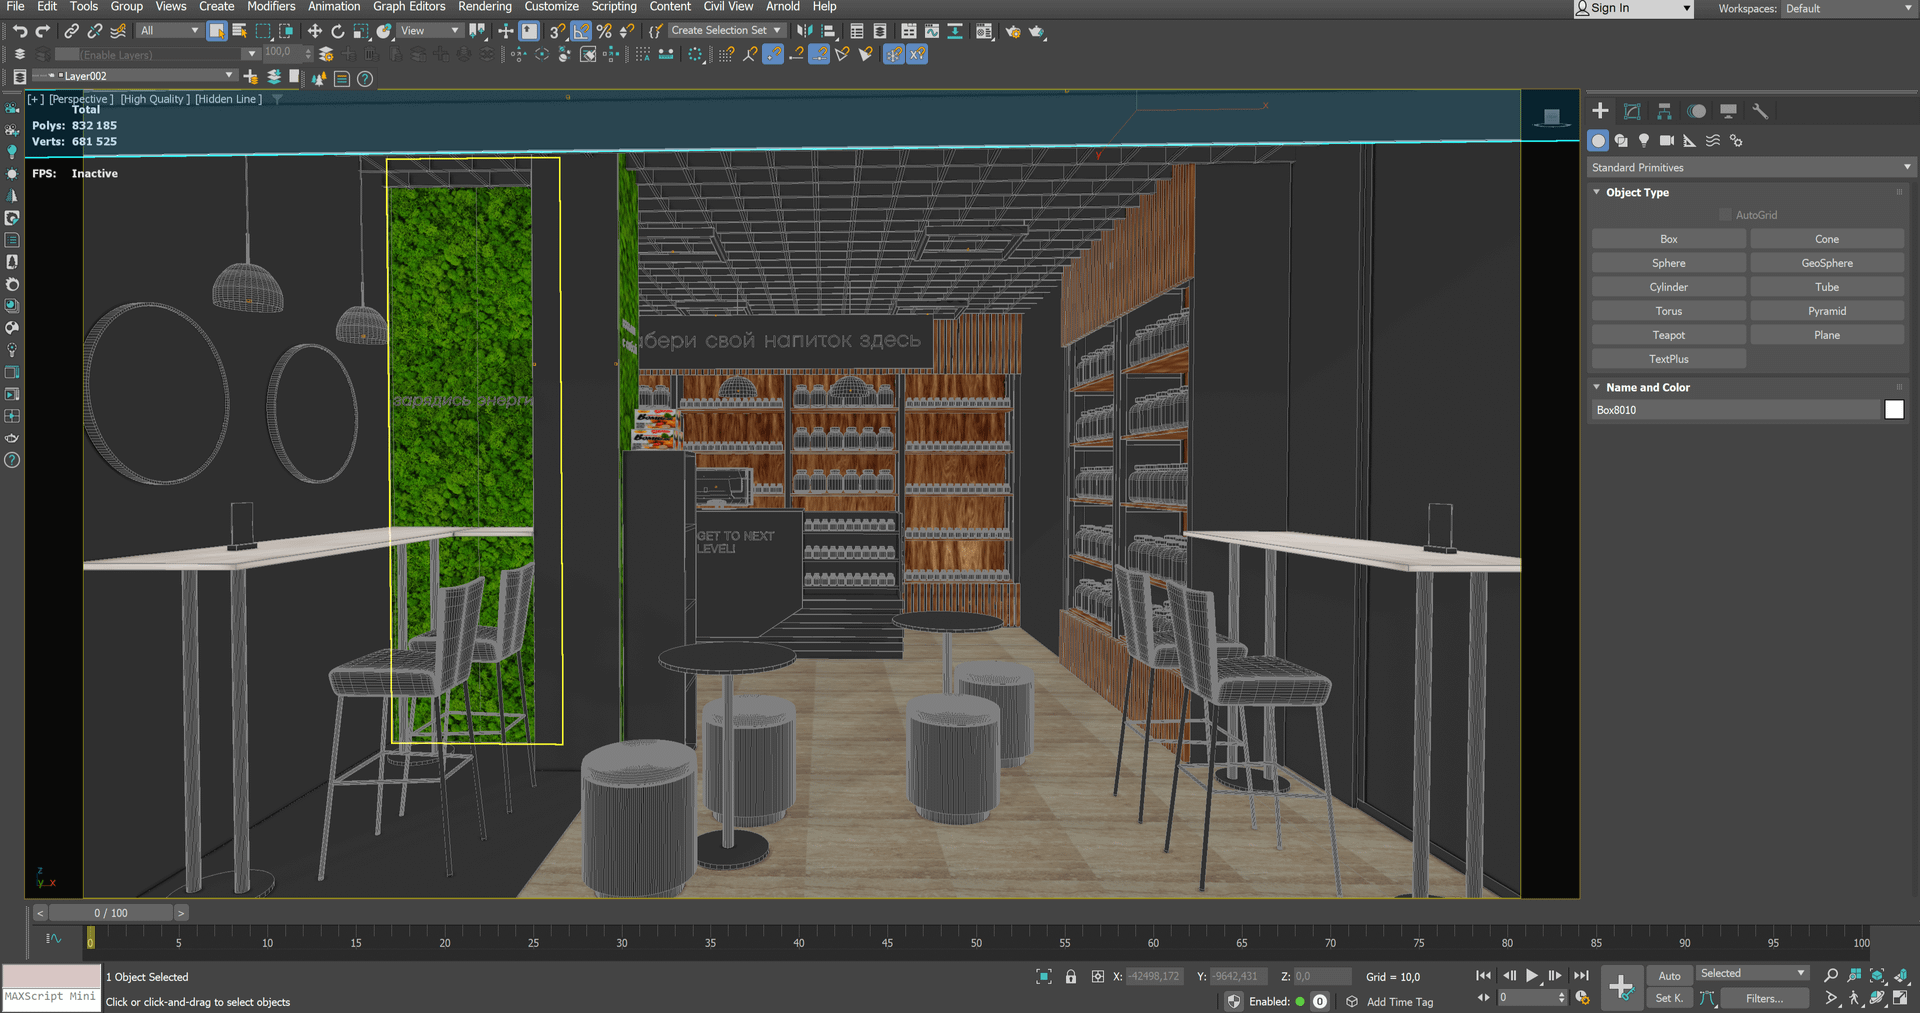
Task: Switch to the Hierarchy panel icon
Action: tap(1664, 111)
